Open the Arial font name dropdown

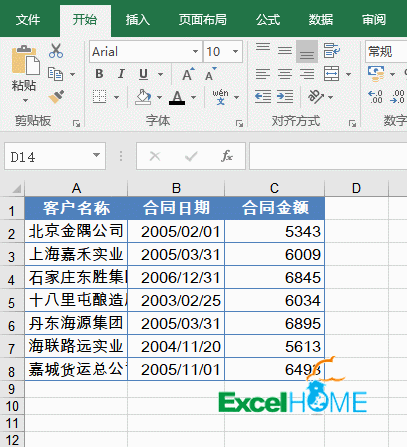[195, 52]
